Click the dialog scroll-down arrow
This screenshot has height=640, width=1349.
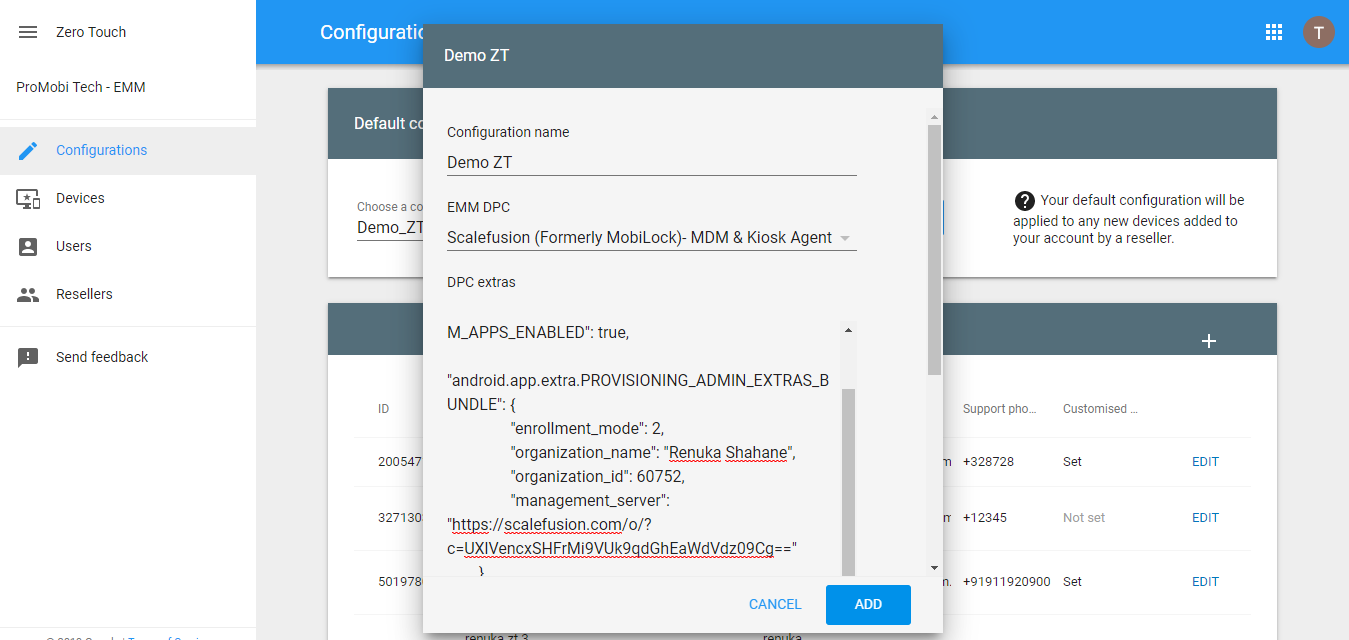point(934,568)
